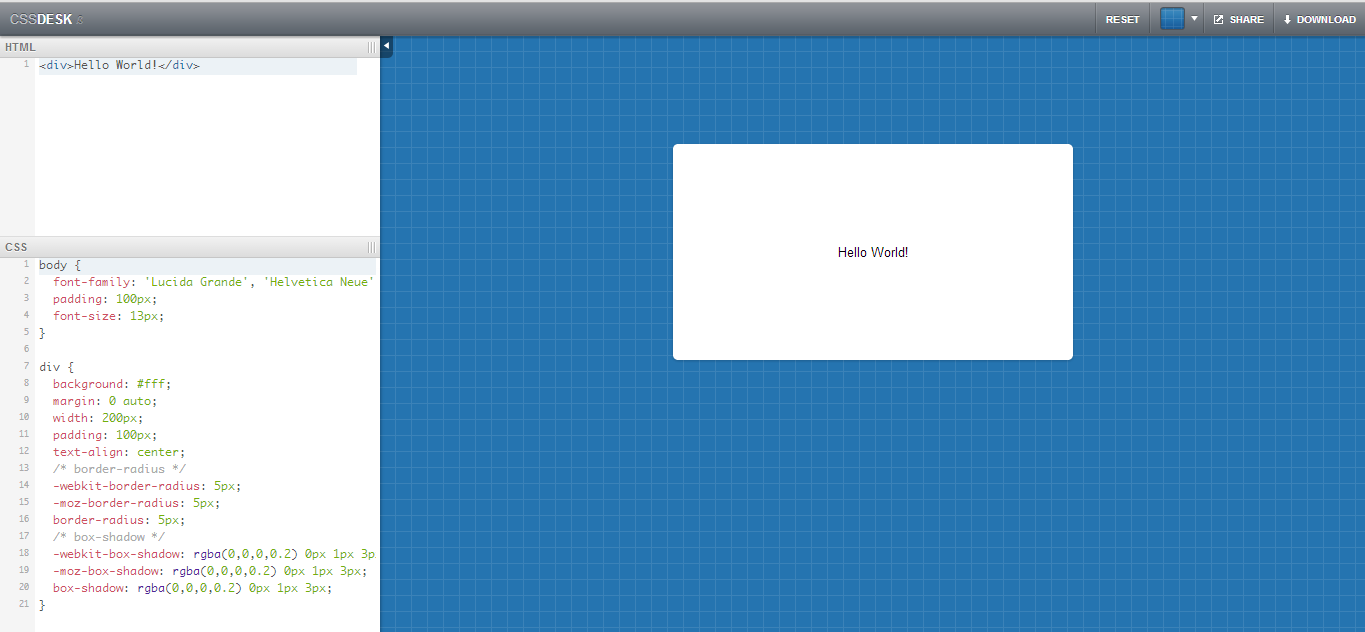Image resolution: width=1365 pixels, height=632 pixels.
Task: Collapse the code editor sidebar with the arrow
Action: click(x=387, y=46)
